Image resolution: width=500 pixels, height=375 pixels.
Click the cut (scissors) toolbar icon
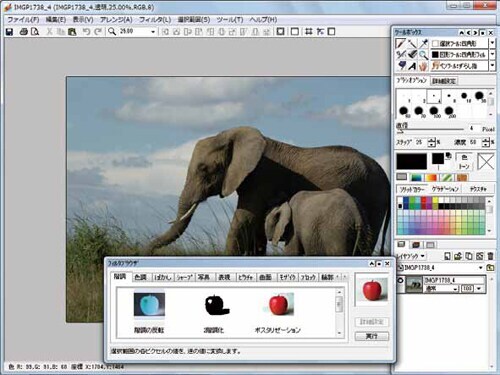[49, 32]
